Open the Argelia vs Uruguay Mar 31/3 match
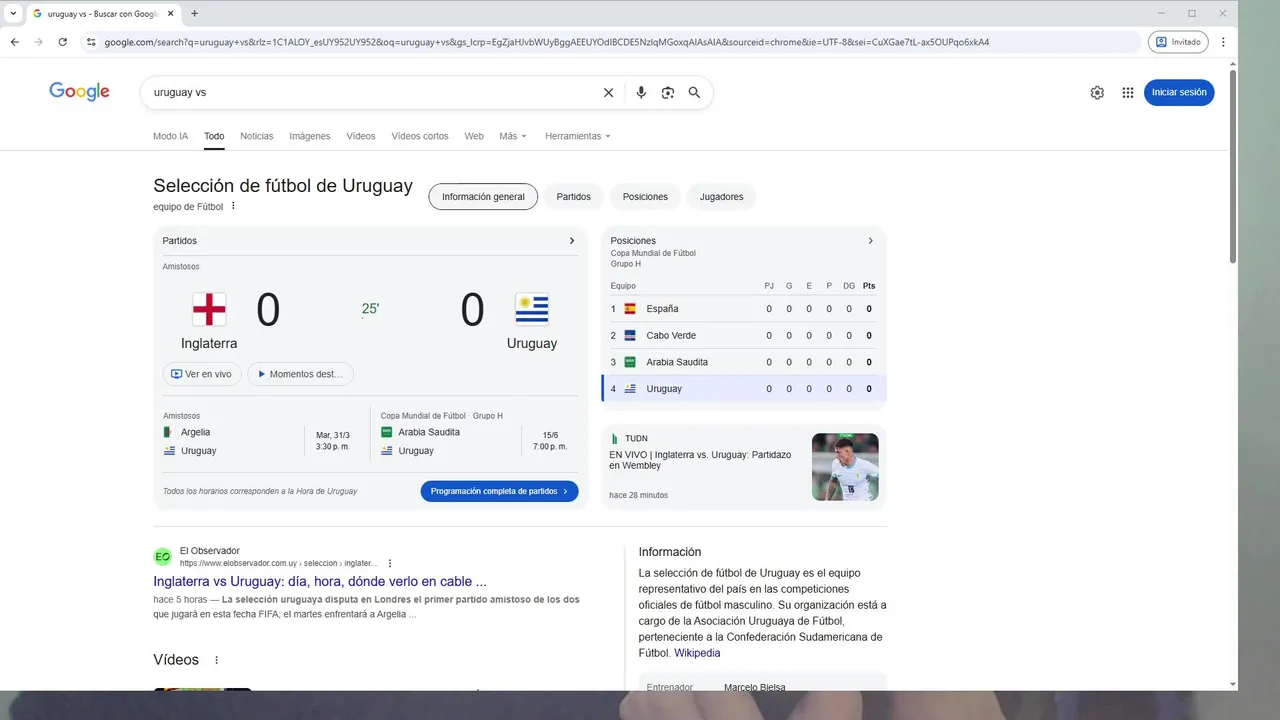1280x720 pixels. [x=260, y=441]
